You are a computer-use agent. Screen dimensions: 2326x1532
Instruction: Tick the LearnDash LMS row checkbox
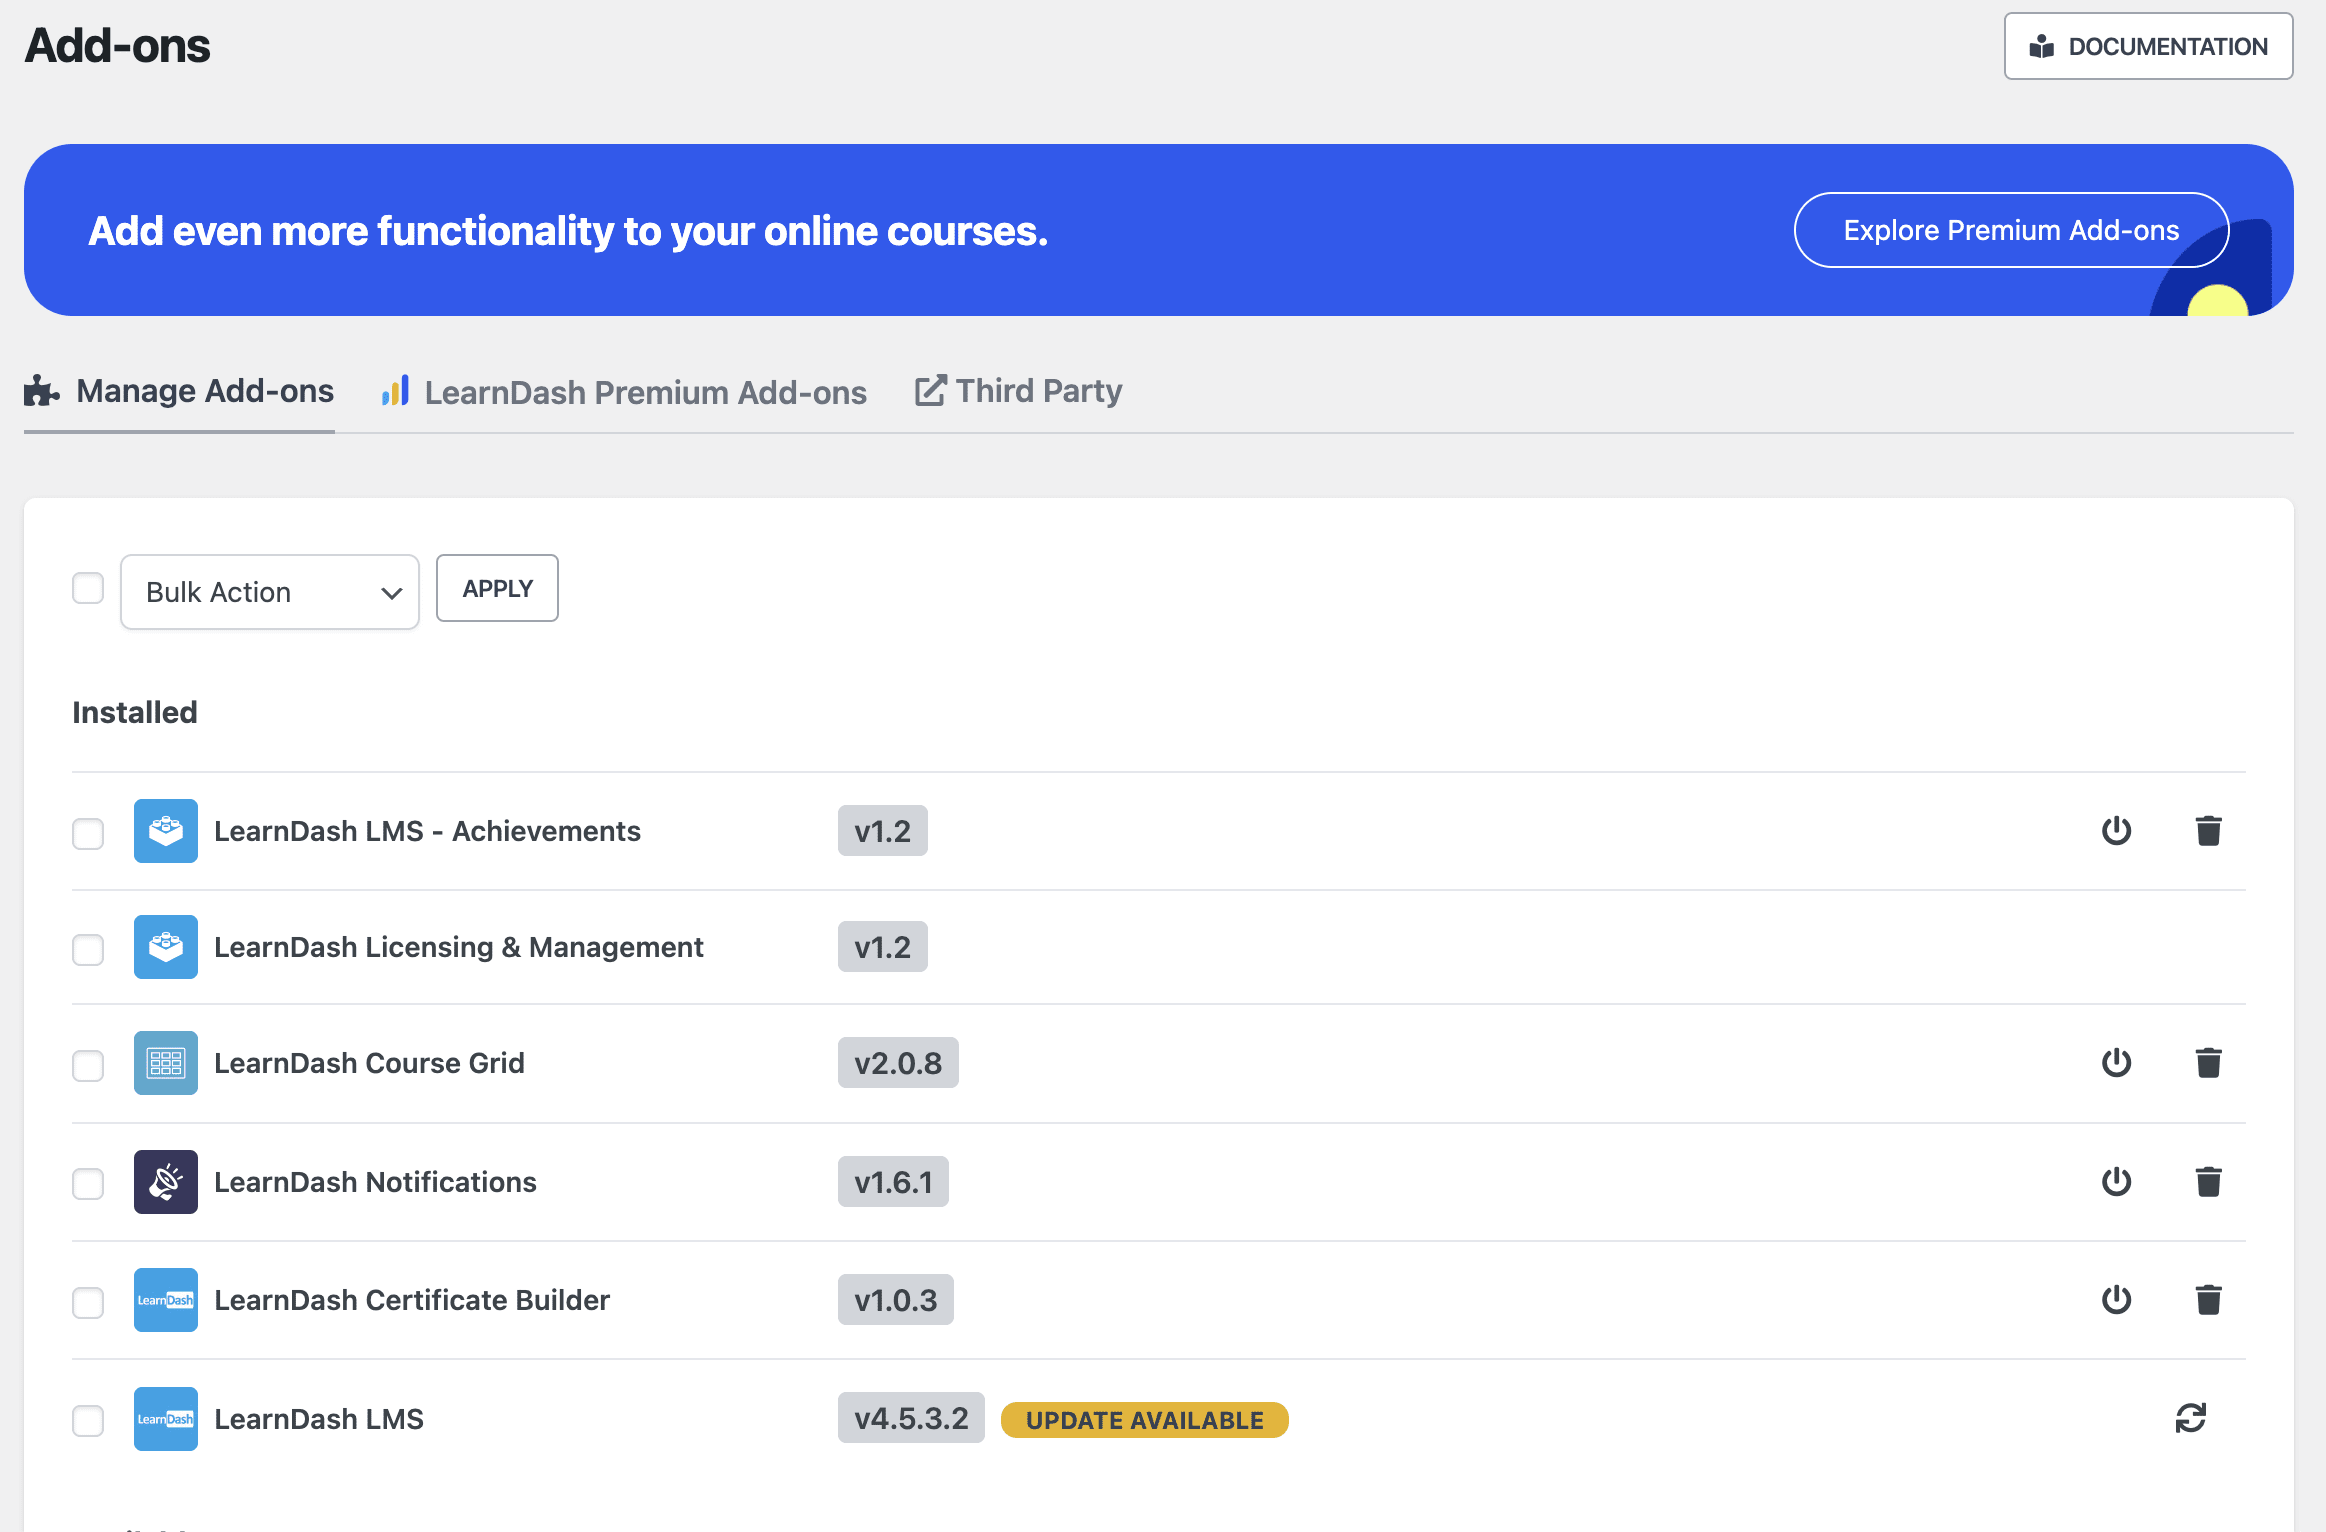coord(88,1420)
